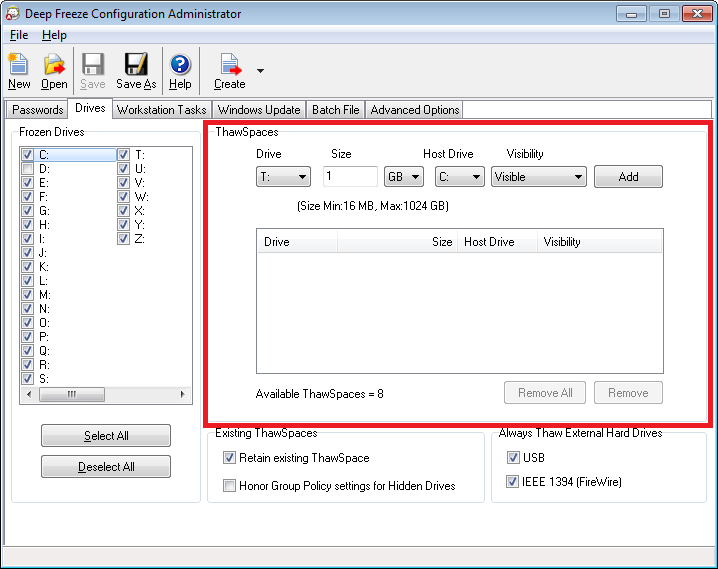Enable the D: drive checkbox
718x569 pixels.
(x=28, y=169)
